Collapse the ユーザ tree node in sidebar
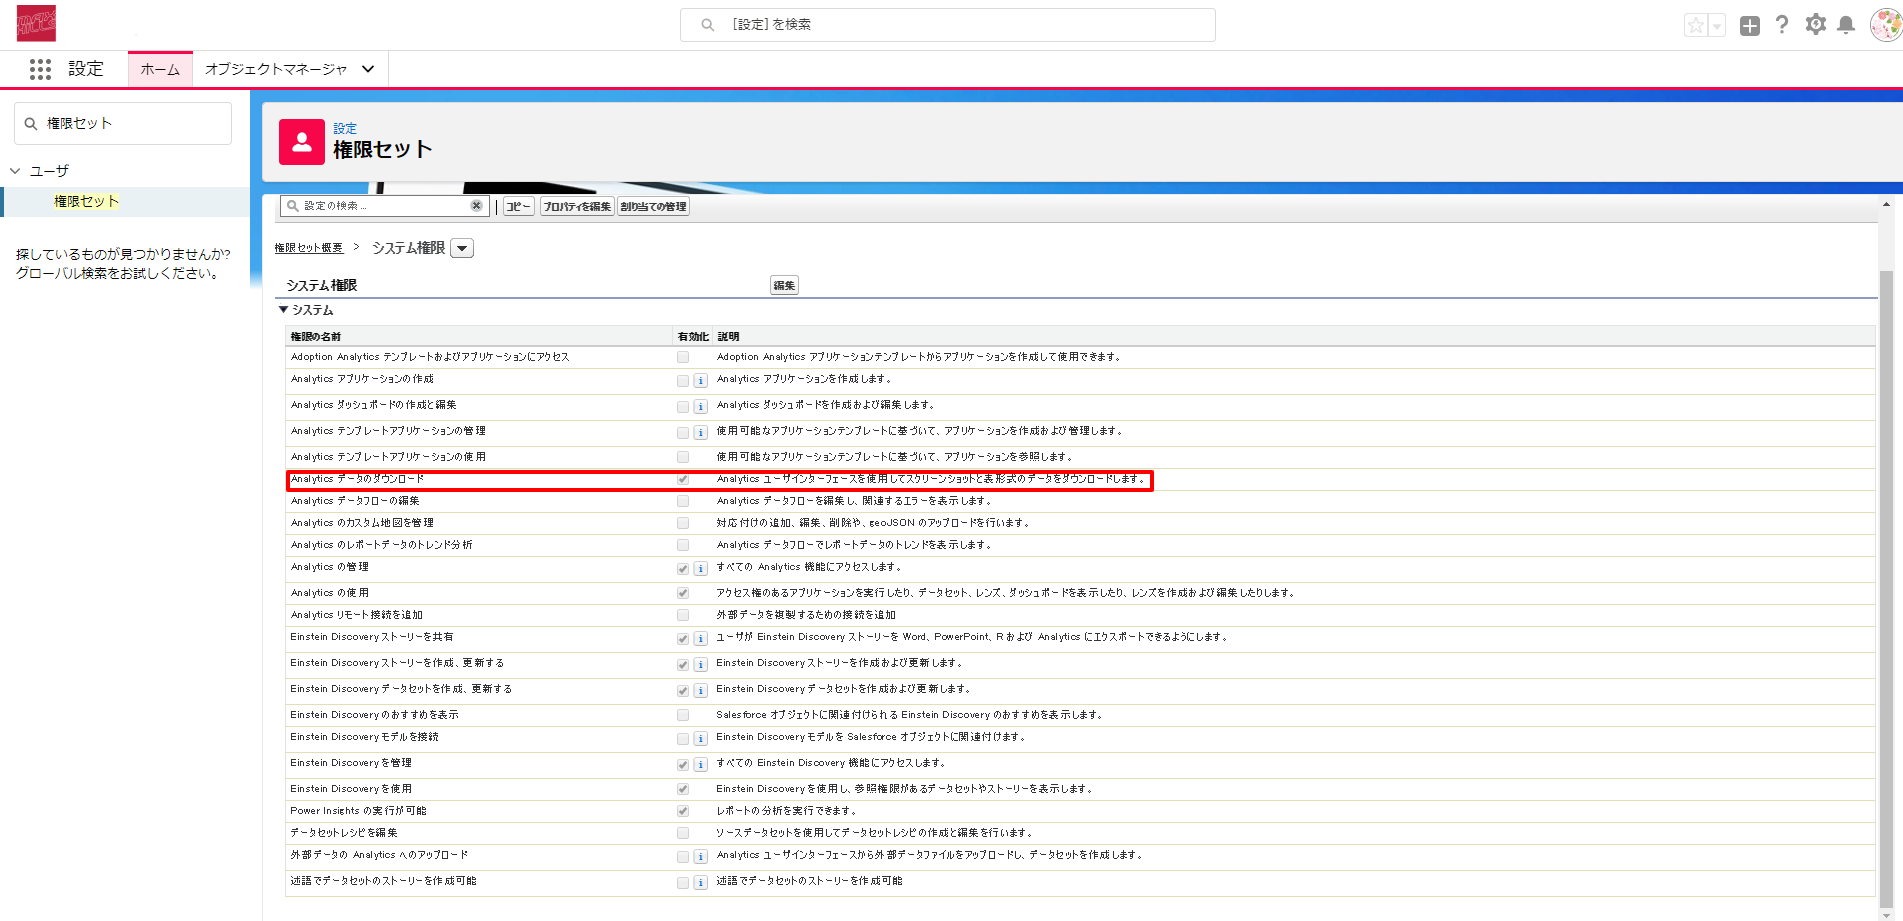The height and width of the screenshot is (921, 1903). tap(15, 171)
